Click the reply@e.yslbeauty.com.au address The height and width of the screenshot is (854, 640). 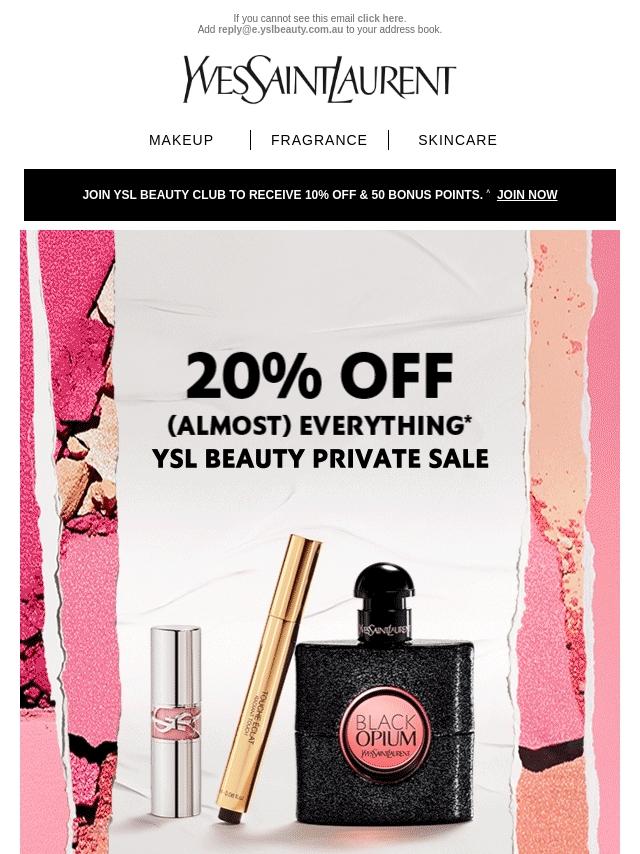pyautogui.click(x=281, y=29)
